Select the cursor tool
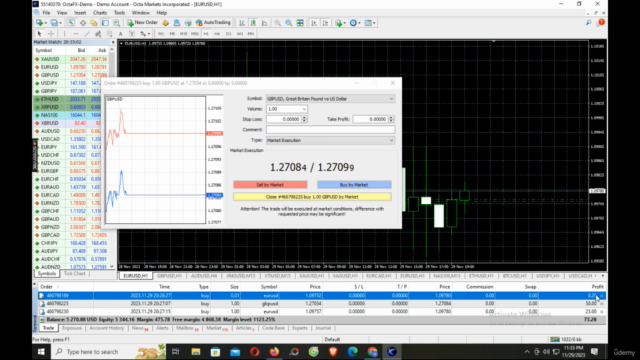 coord(39,33)
